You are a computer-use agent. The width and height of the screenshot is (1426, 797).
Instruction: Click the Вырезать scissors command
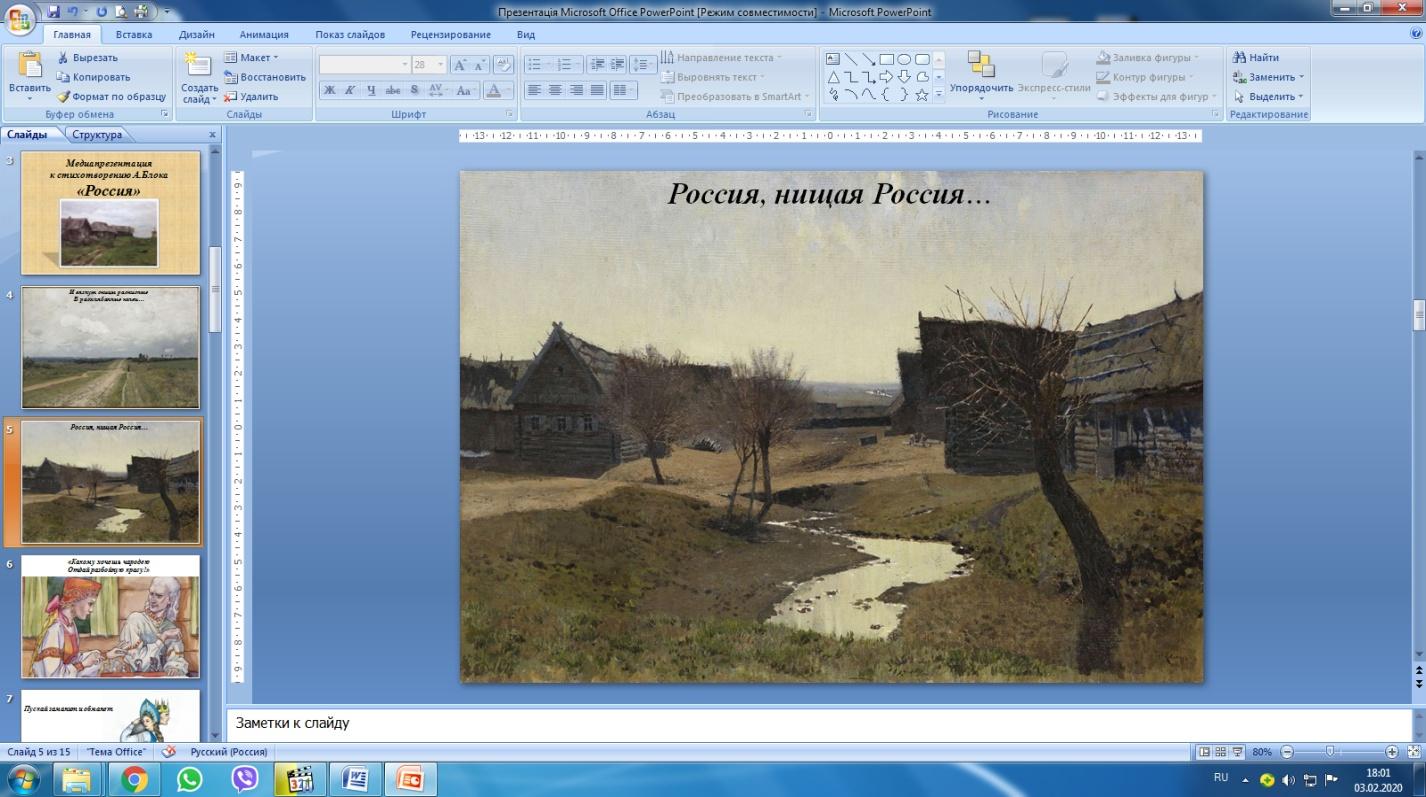tap(87, 58)
